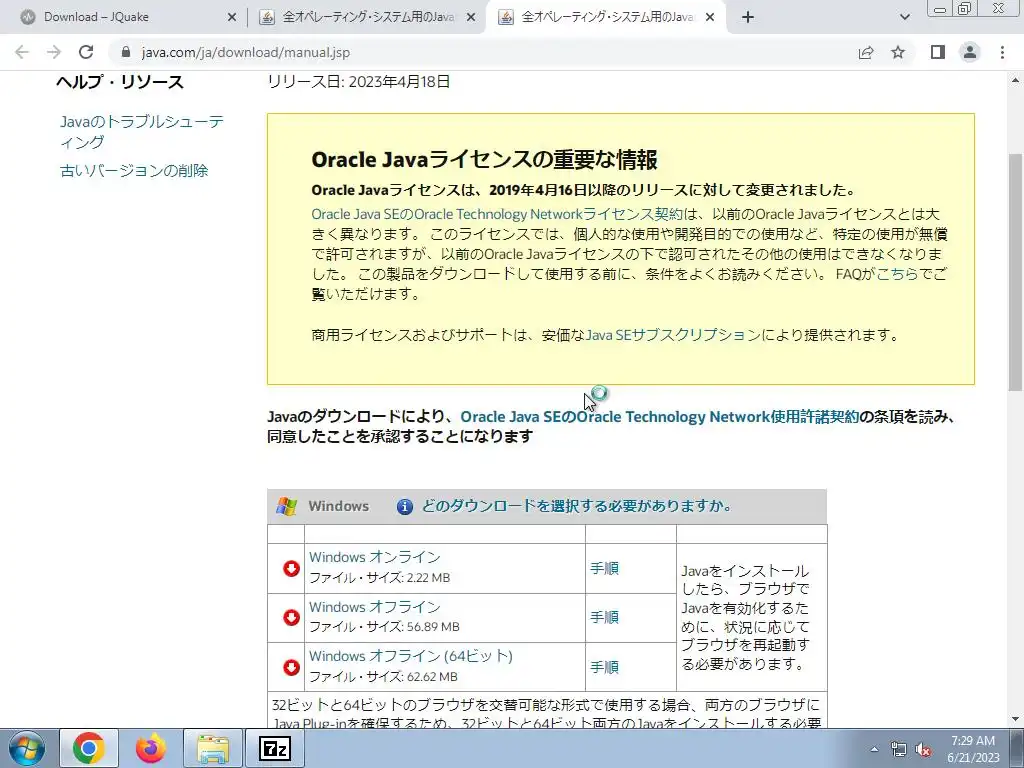Click the Chrome taskbar icon

(89, 748)
